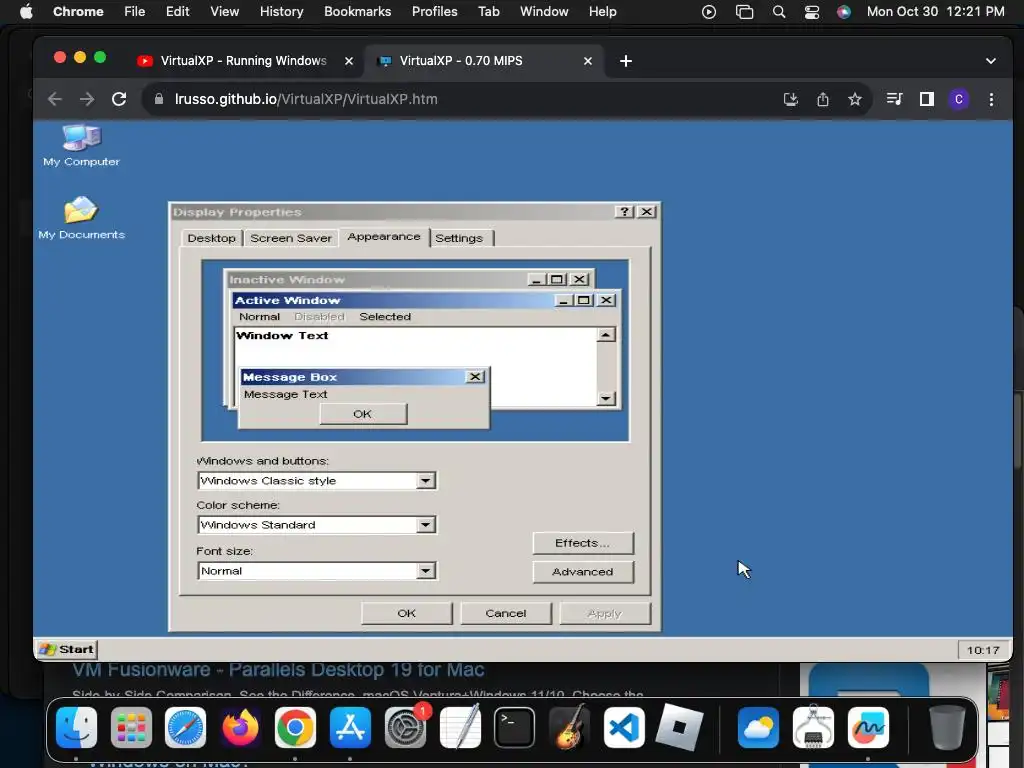1024x768 pixels.
Task: Click the Effects... button
Action: coord(583,543)
